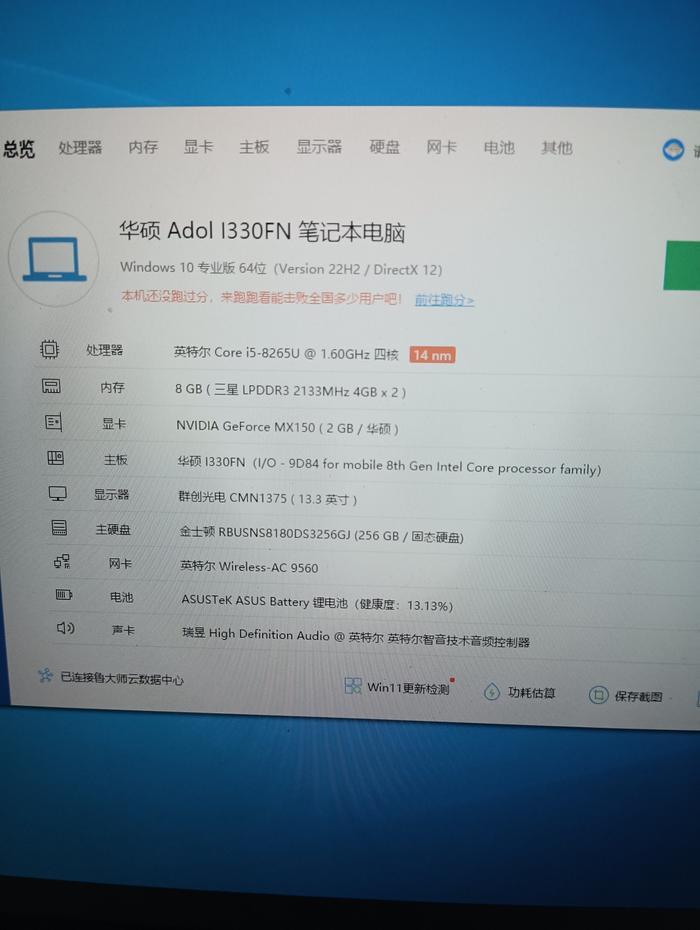Click the network card icon
The width and height of the screenshot is (700, 930).
coord(62,561)
